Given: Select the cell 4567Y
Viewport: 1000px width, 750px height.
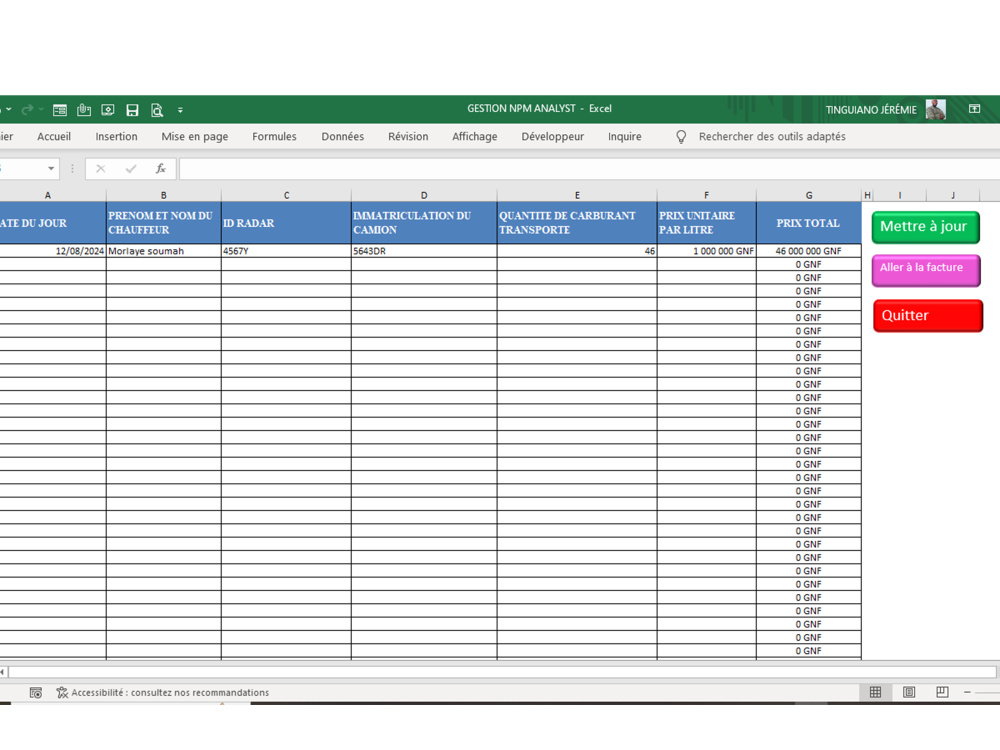Looking at the screenshot, I should click(x=286, y=251).
